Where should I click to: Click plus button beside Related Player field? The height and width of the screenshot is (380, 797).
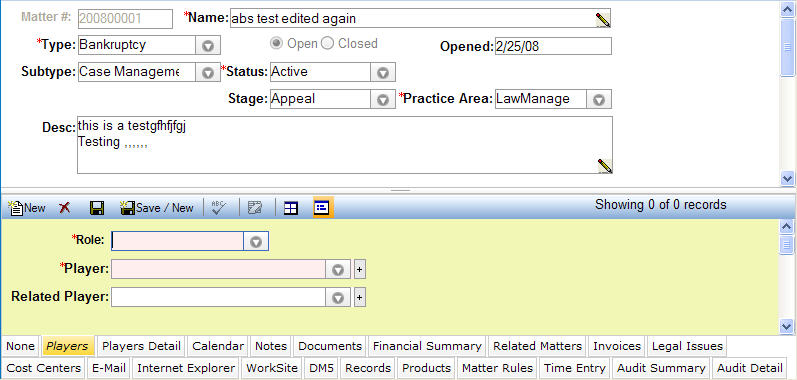pyautogui.click(x=359, y=297)
